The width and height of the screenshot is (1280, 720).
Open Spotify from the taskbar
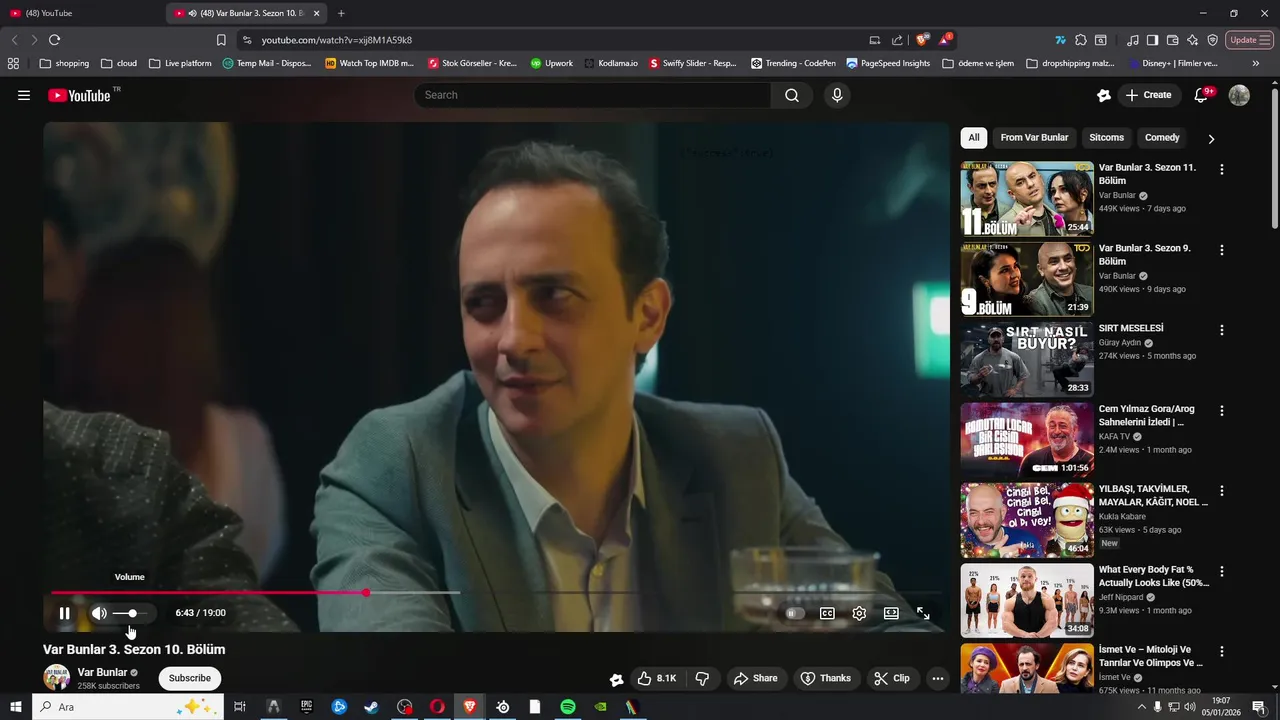(568, 707)
